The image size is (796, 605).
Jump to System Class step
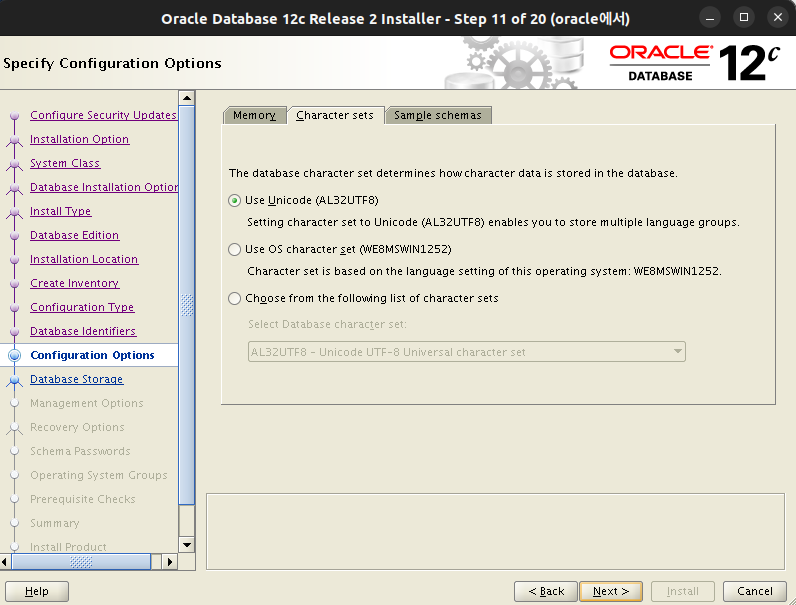tap(65, 163)
